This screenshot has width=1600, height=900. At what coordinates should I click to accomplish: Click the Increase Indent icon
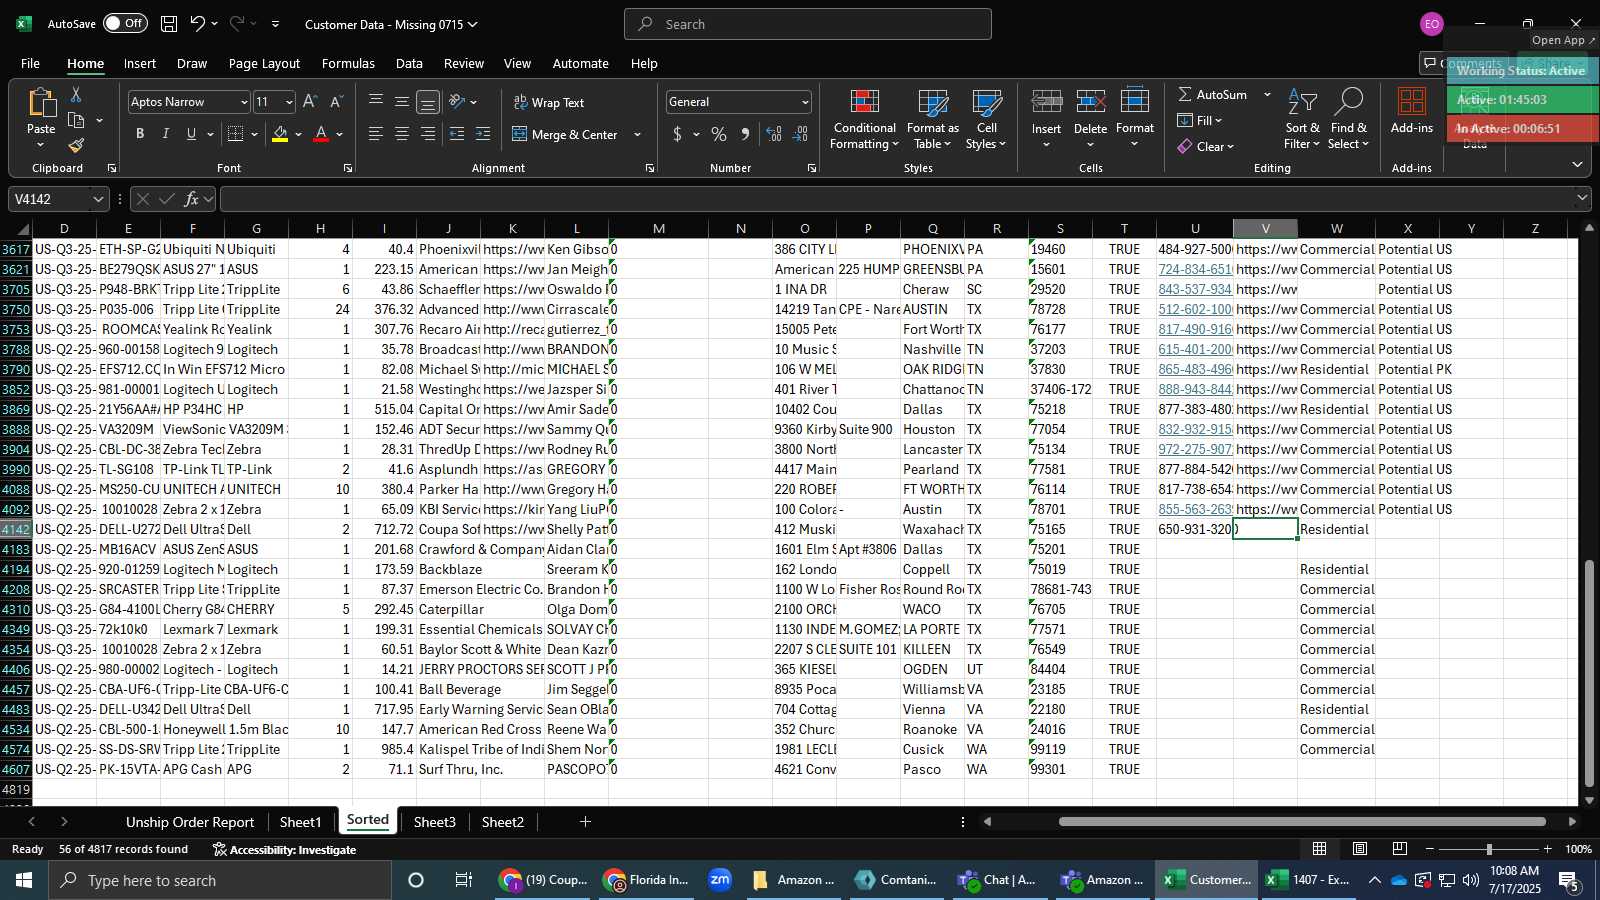point(483,134)
